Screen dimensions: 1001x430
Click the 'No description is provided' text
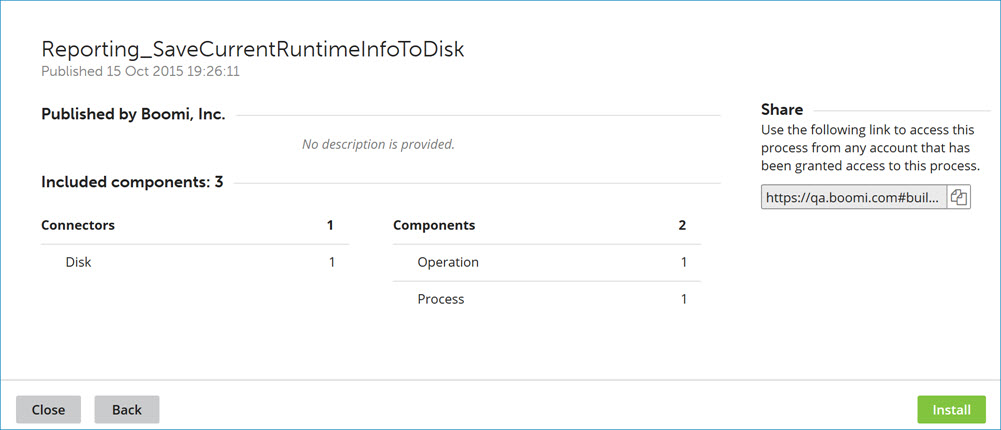[x=378, y=144]
